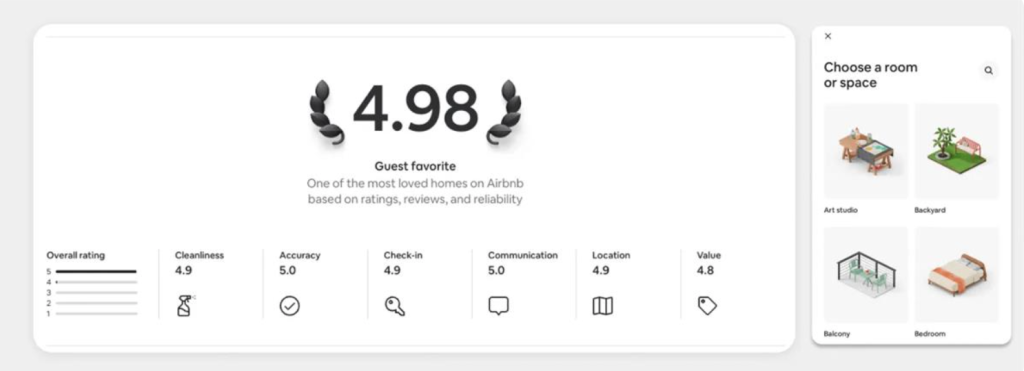The width and height of the screenshot is (1024, 371).
Task: Click the Cleanliness spray bottle icon
Action: [x=185, y=306]
